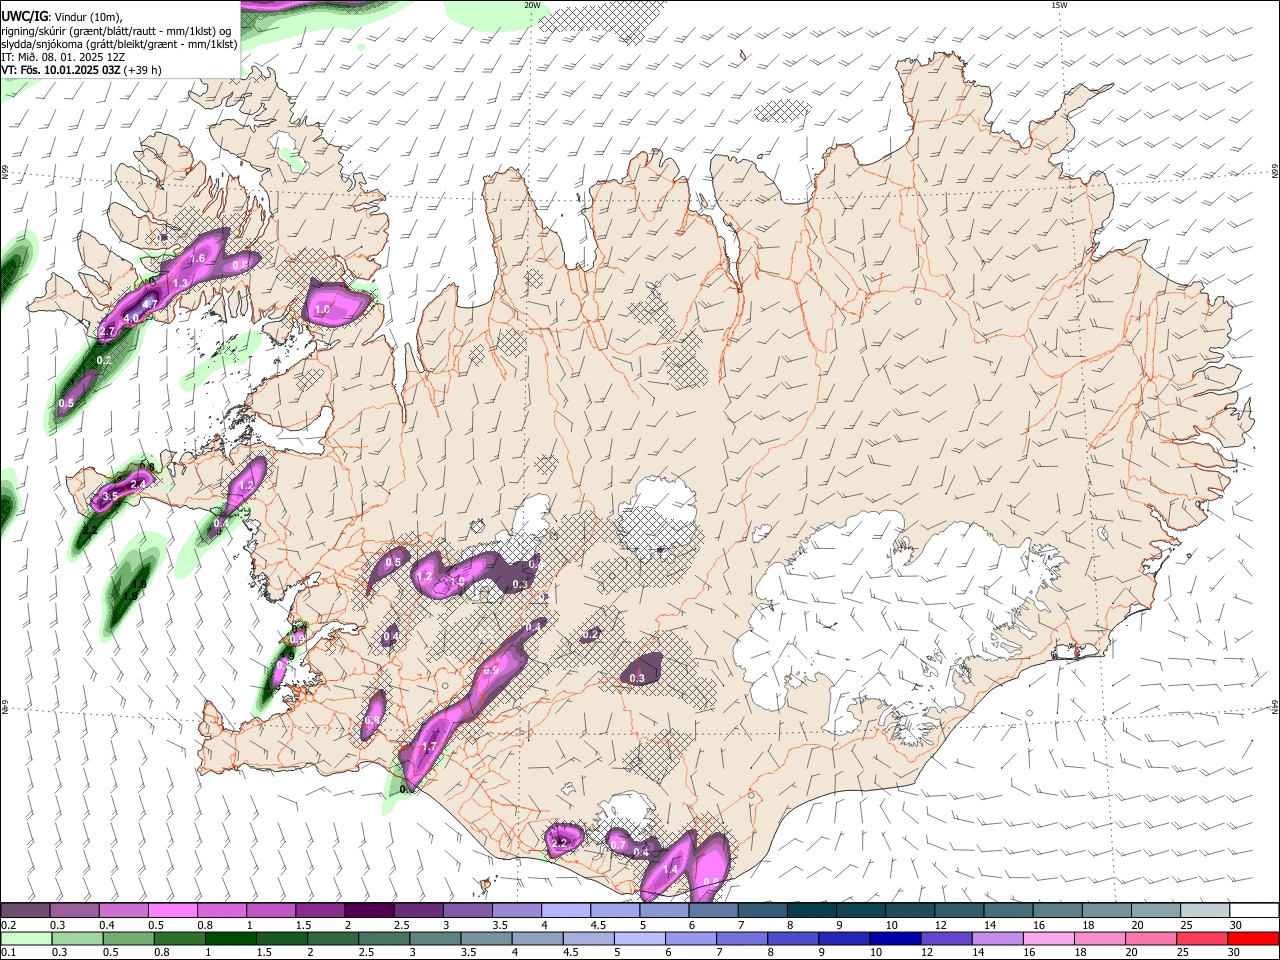Click the '(+39 h)' forecast offset
Viewport: 1280px width, 960px height.
click(143, 70)
